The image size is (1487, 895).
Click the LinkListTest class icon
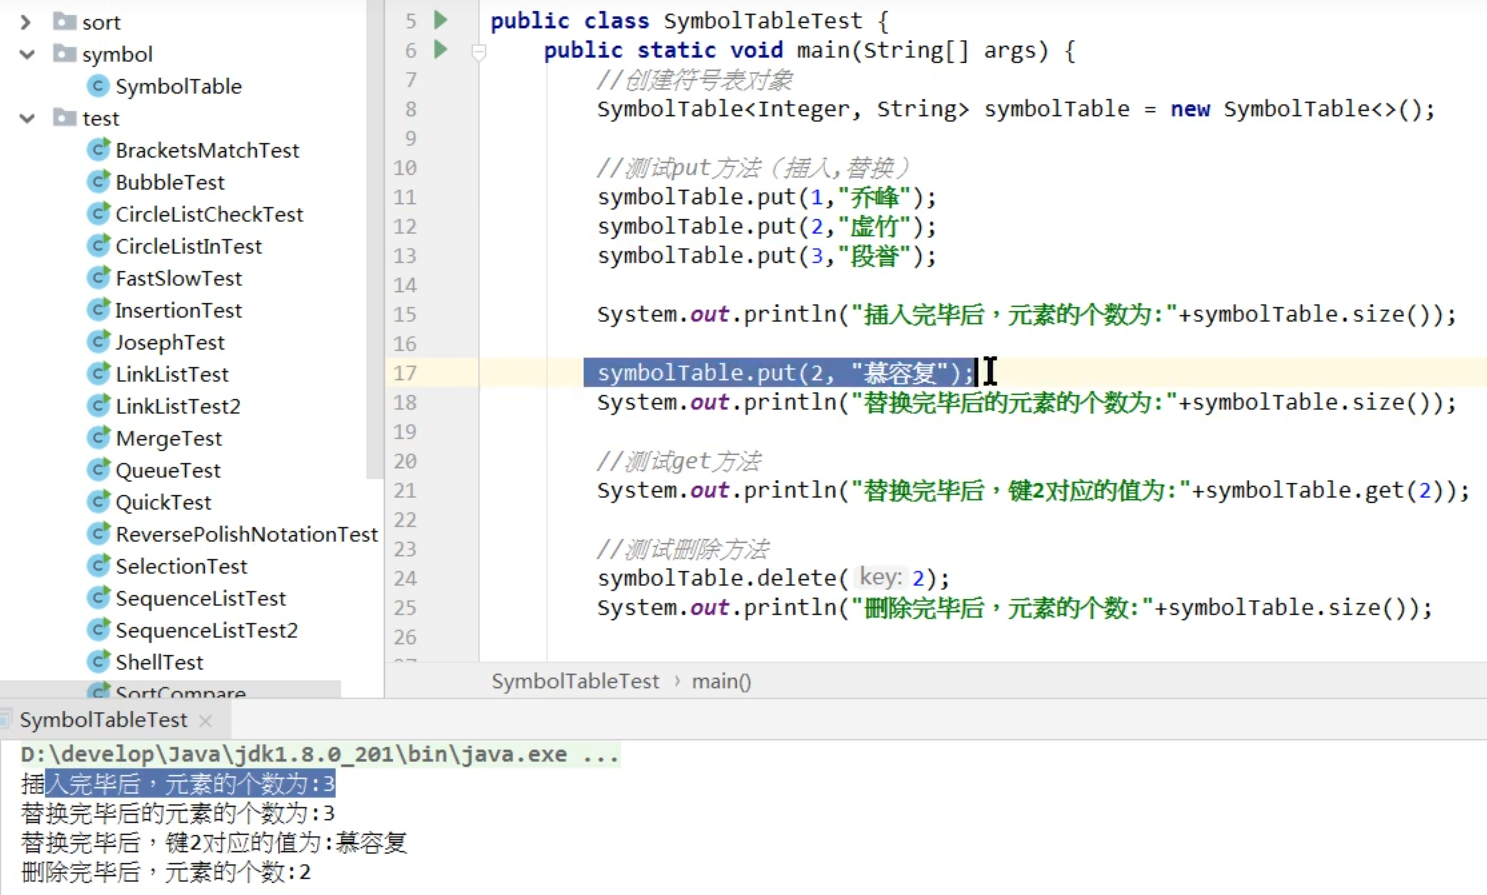click(98, 373)
